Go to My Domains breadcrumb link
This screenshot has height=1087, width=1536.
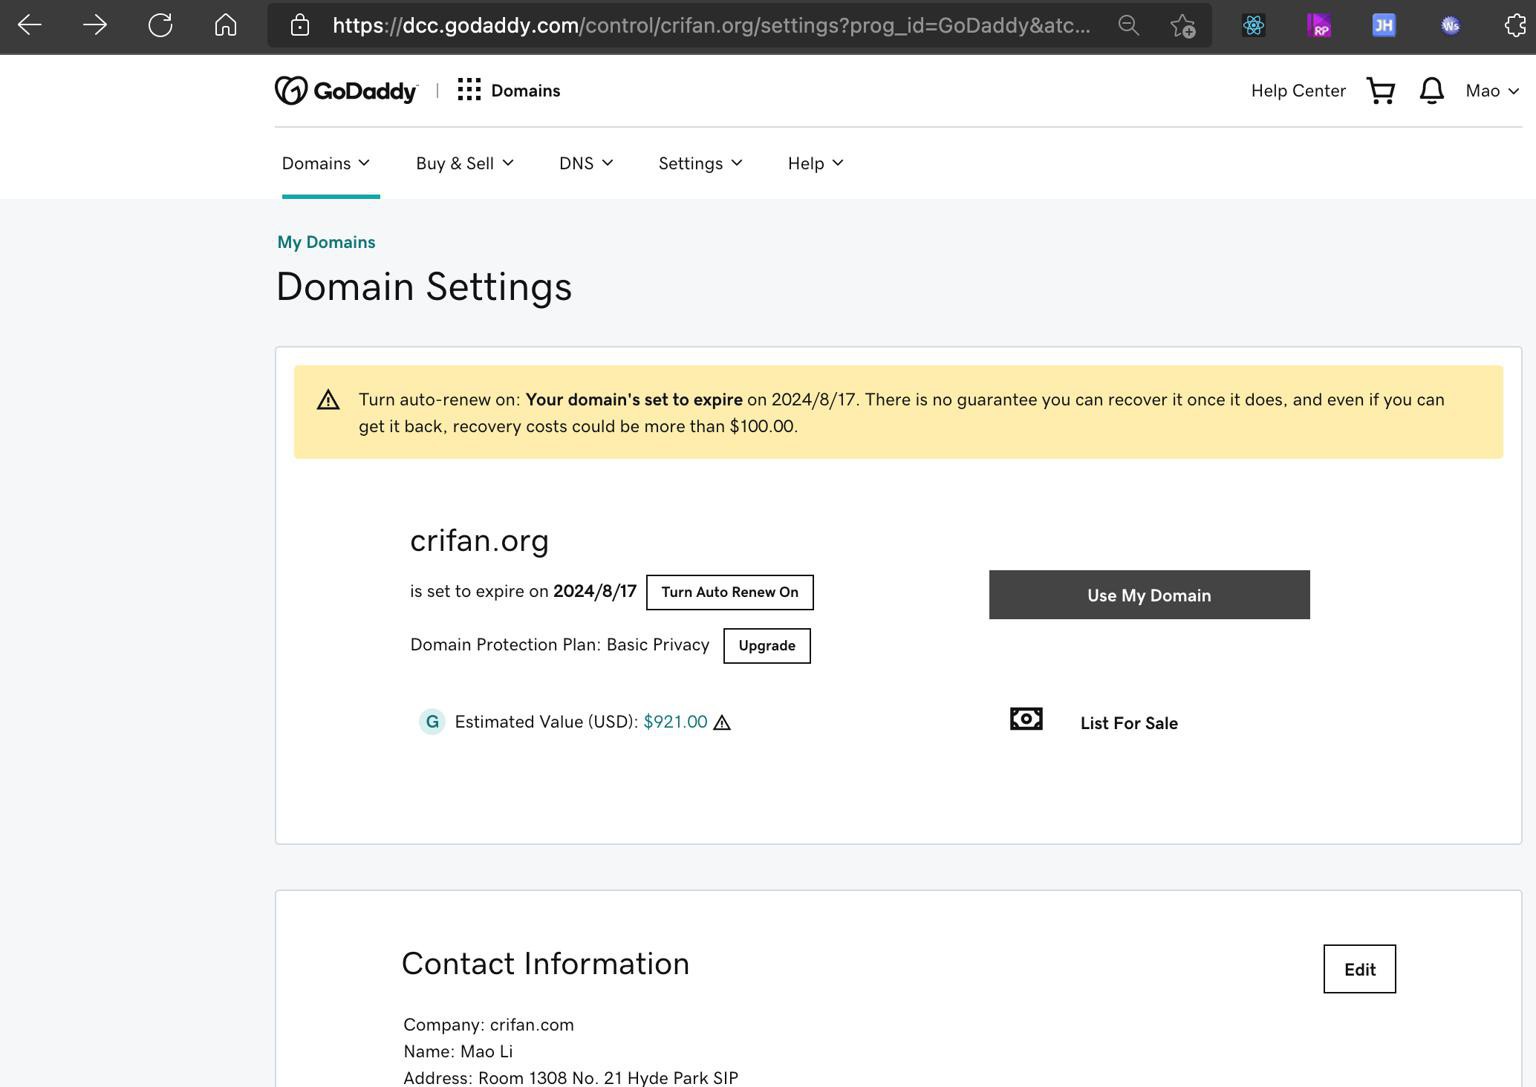326,242
